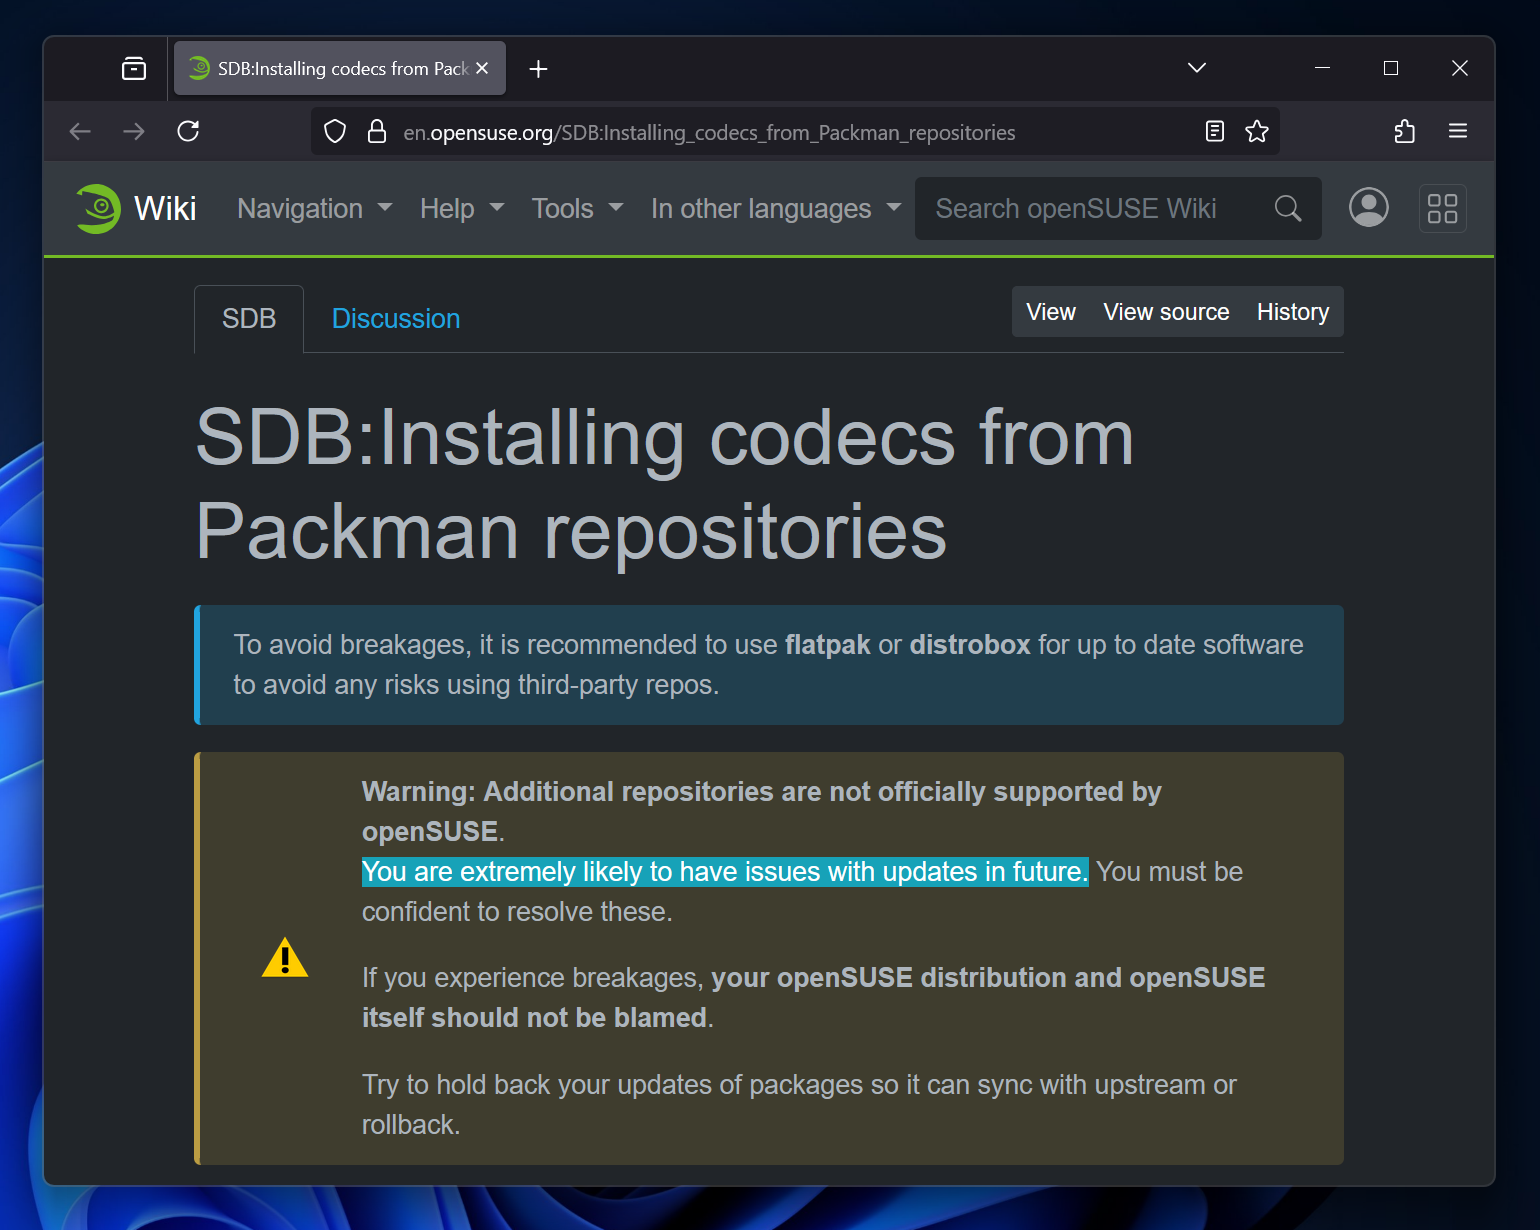The width and height of the screenshot is (1540, 1230).
Task: Go back to the previous page
Action: 80,131
